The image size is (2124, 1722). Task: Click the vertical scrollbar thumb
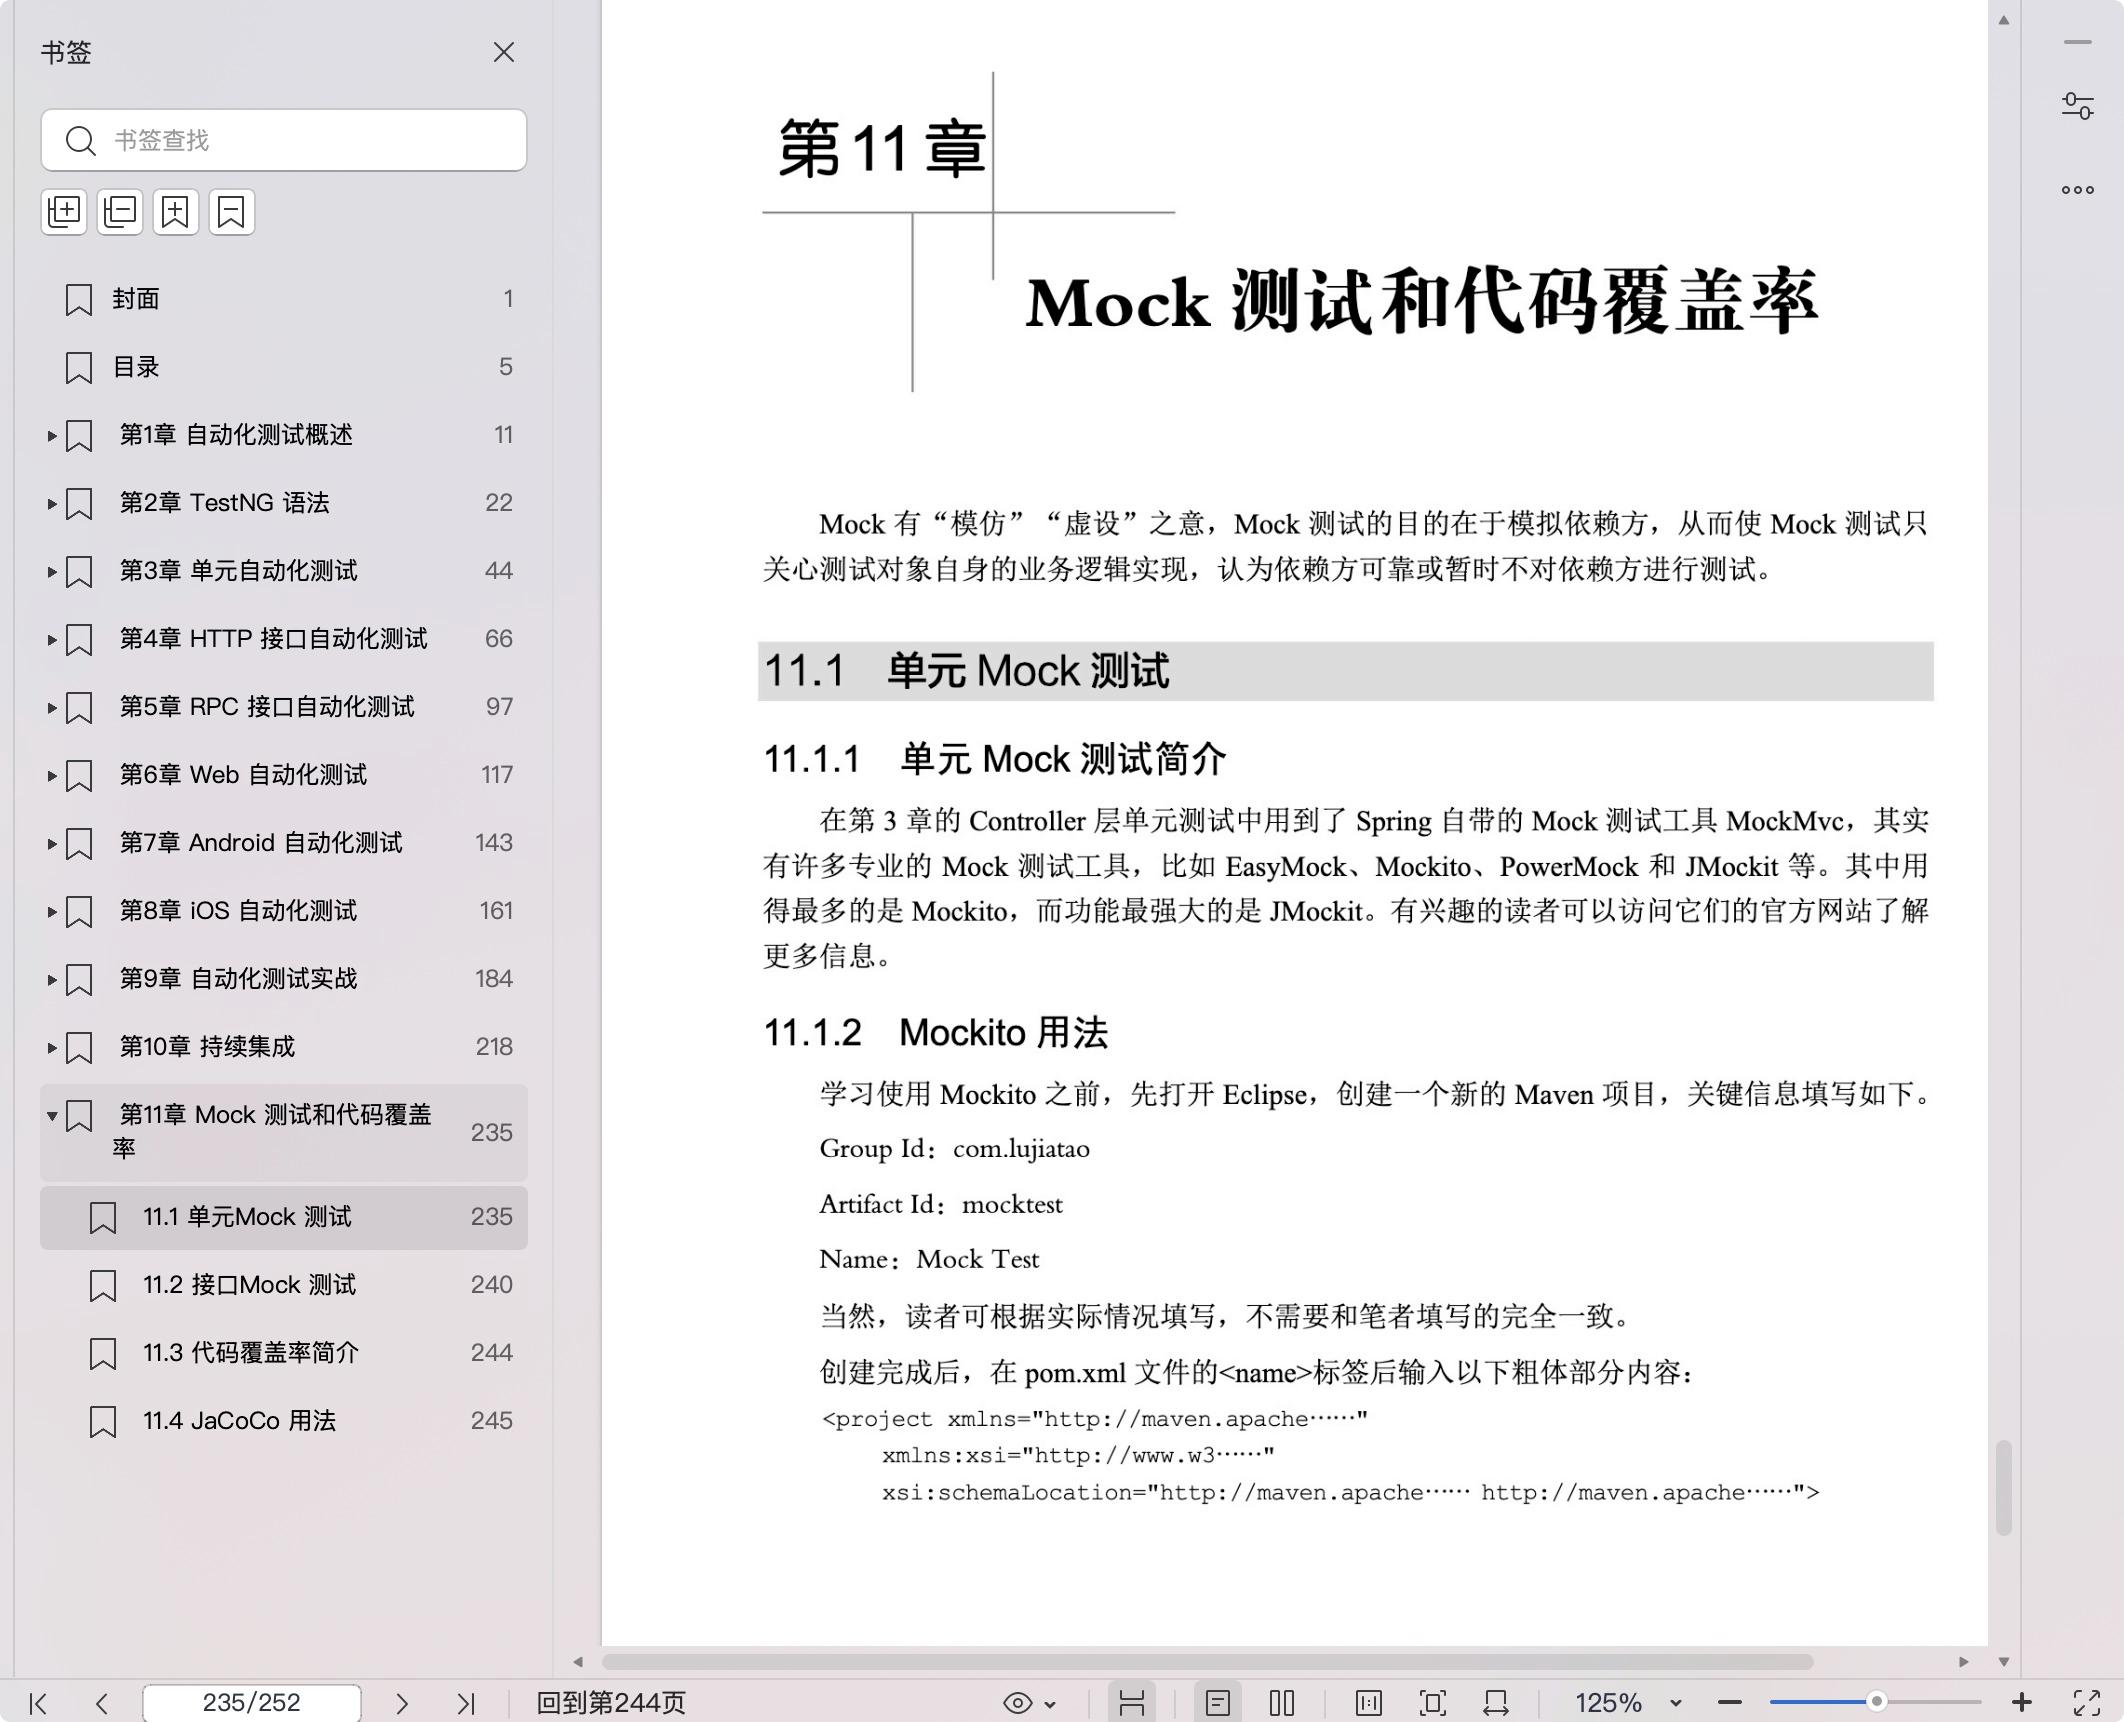click(x=2004, y=1487)
